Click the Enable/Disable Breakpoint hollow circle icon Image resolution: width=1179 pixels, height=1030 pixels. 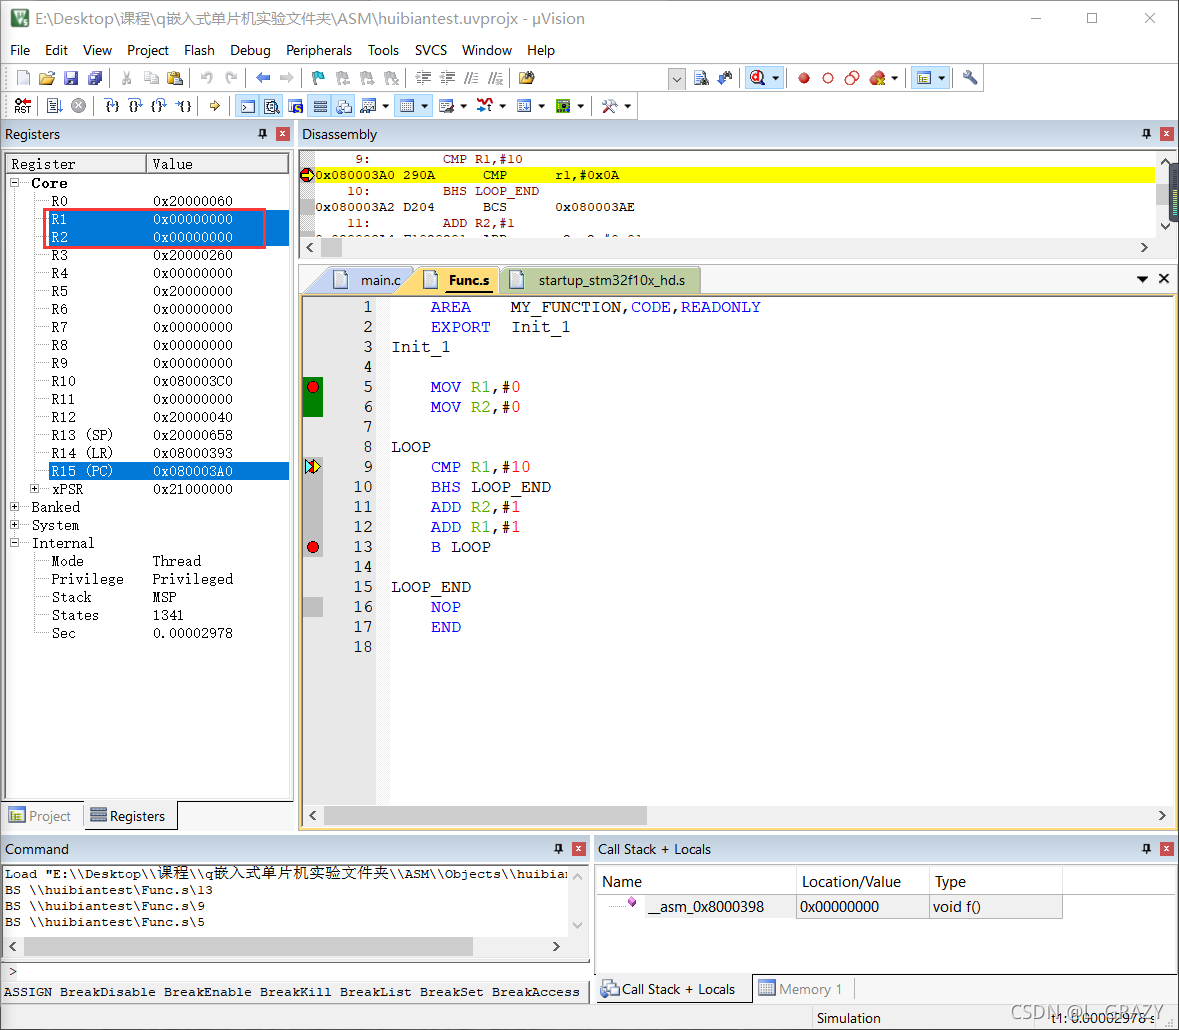pos(828,78)
